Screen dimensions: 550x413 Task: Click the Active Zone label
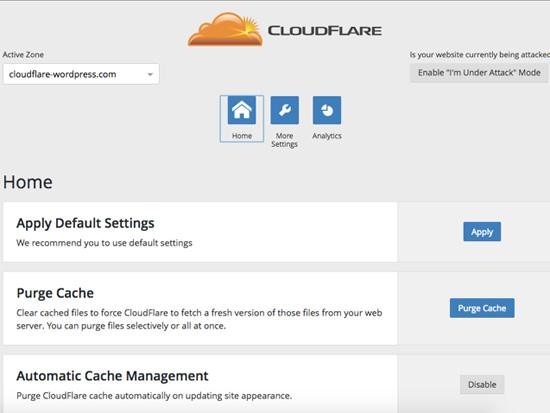click(23, 54)
